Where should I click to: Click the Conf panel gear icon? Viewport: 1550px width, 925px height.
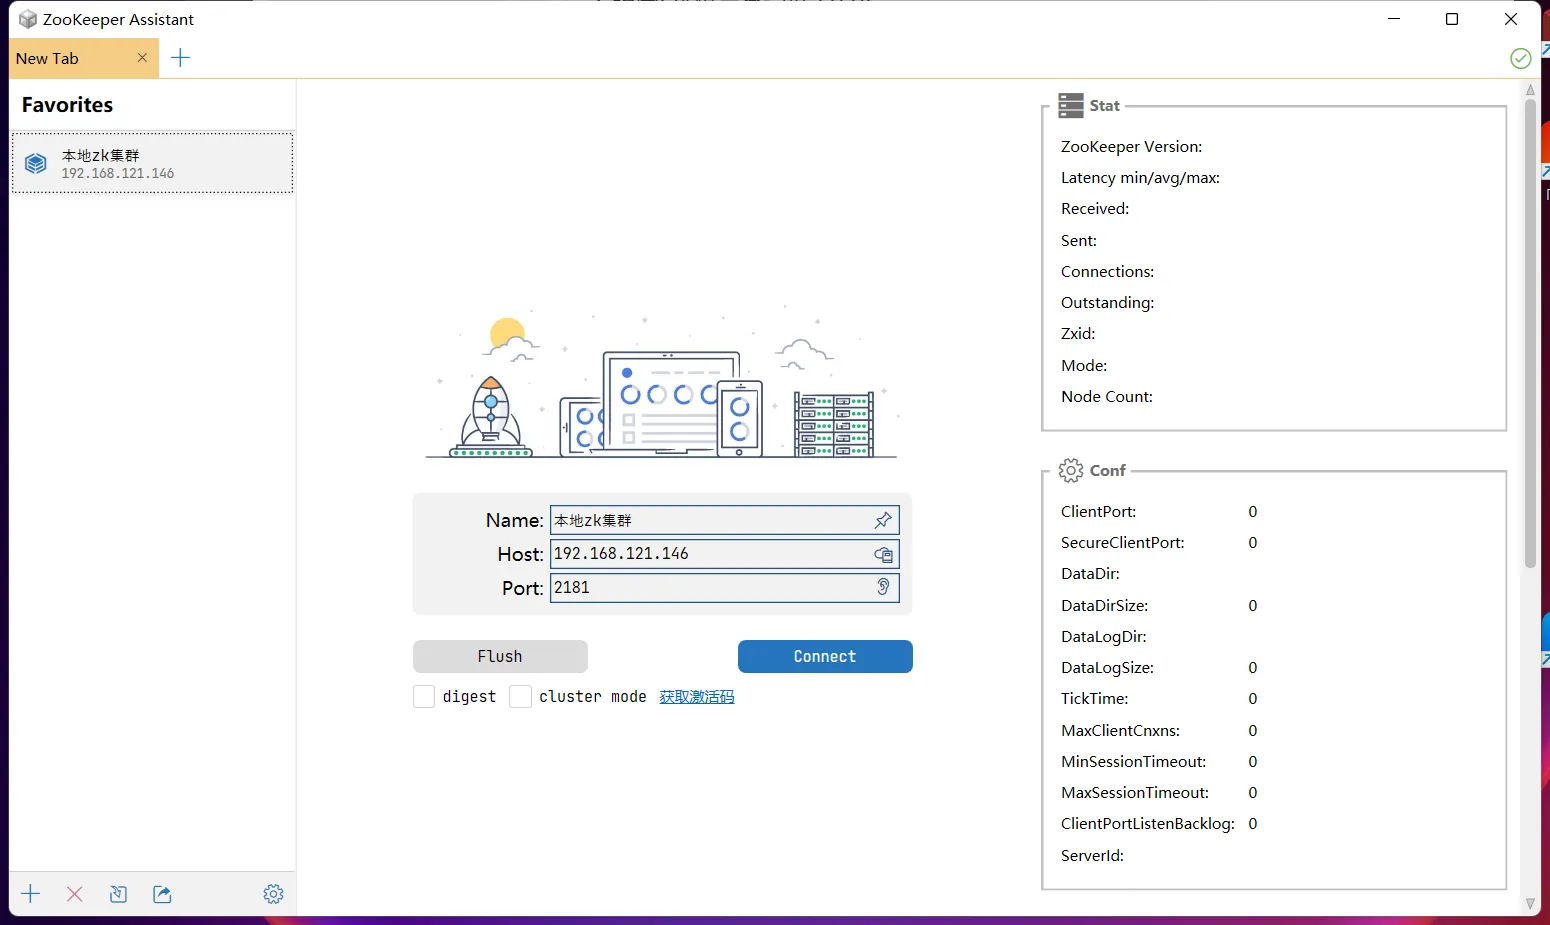1071,470
